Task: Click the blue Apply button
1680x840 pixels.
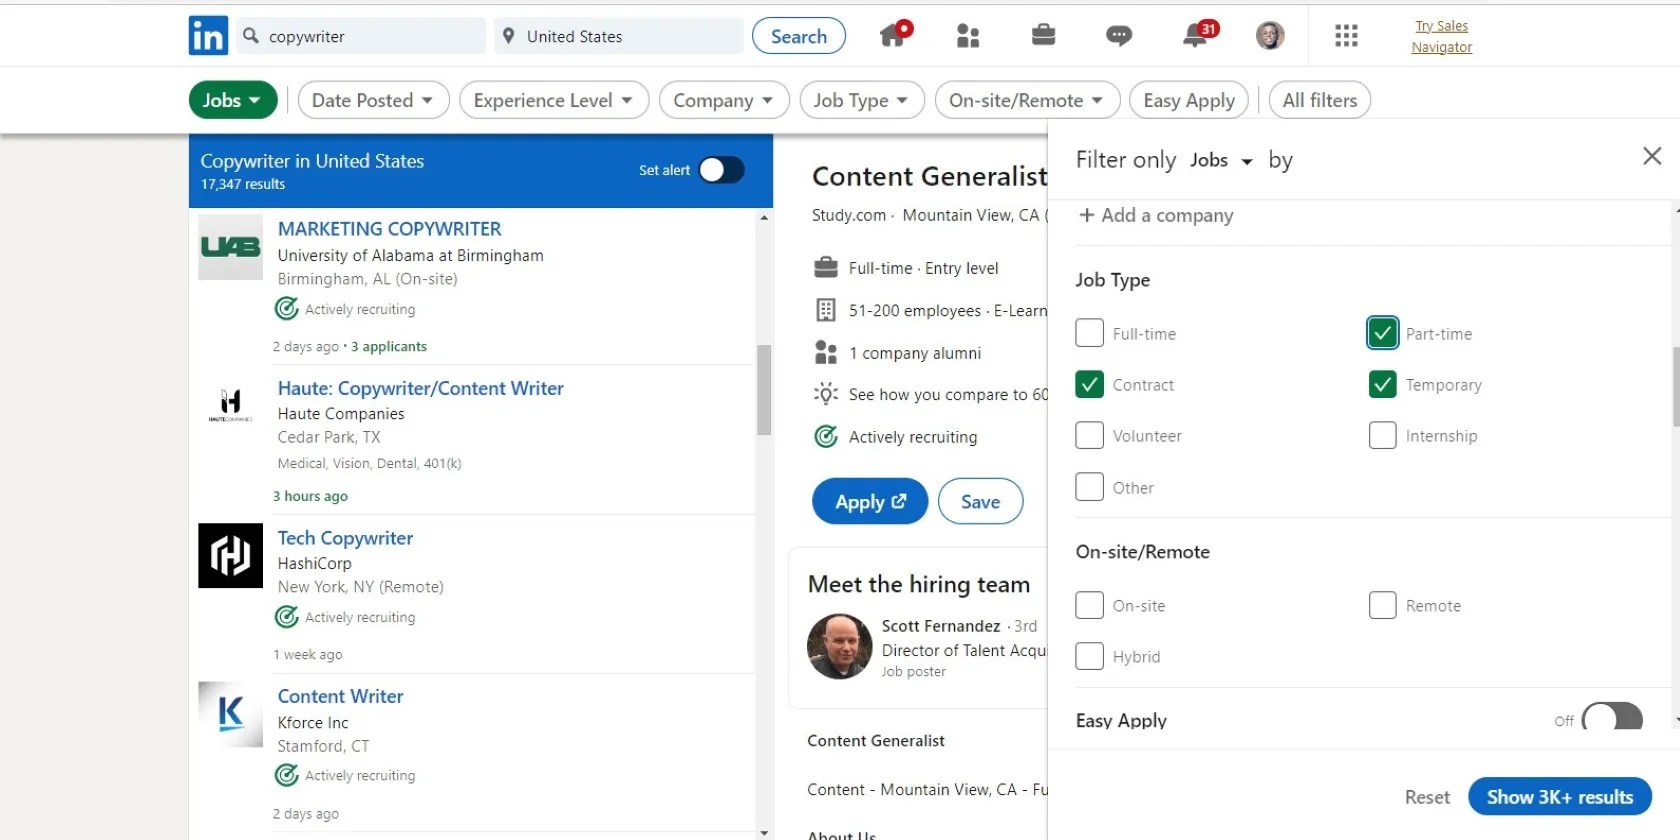Action: point(870,501)
